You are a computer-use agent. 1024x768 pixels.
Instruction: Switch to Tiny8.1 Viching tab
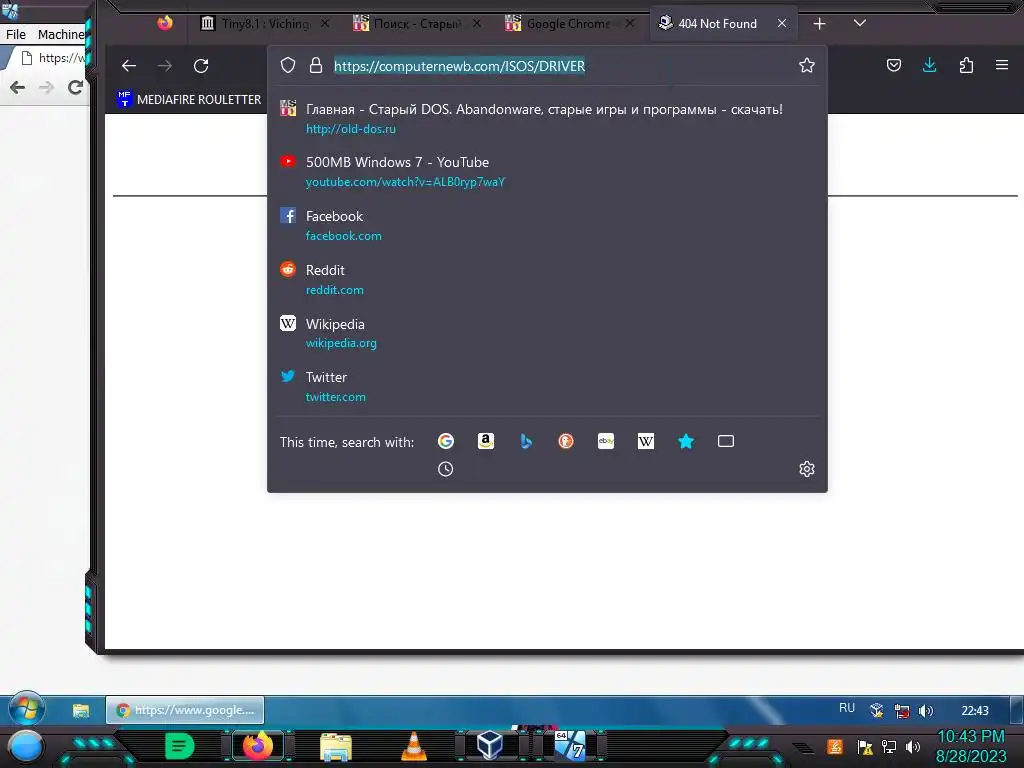pos(264,24)
